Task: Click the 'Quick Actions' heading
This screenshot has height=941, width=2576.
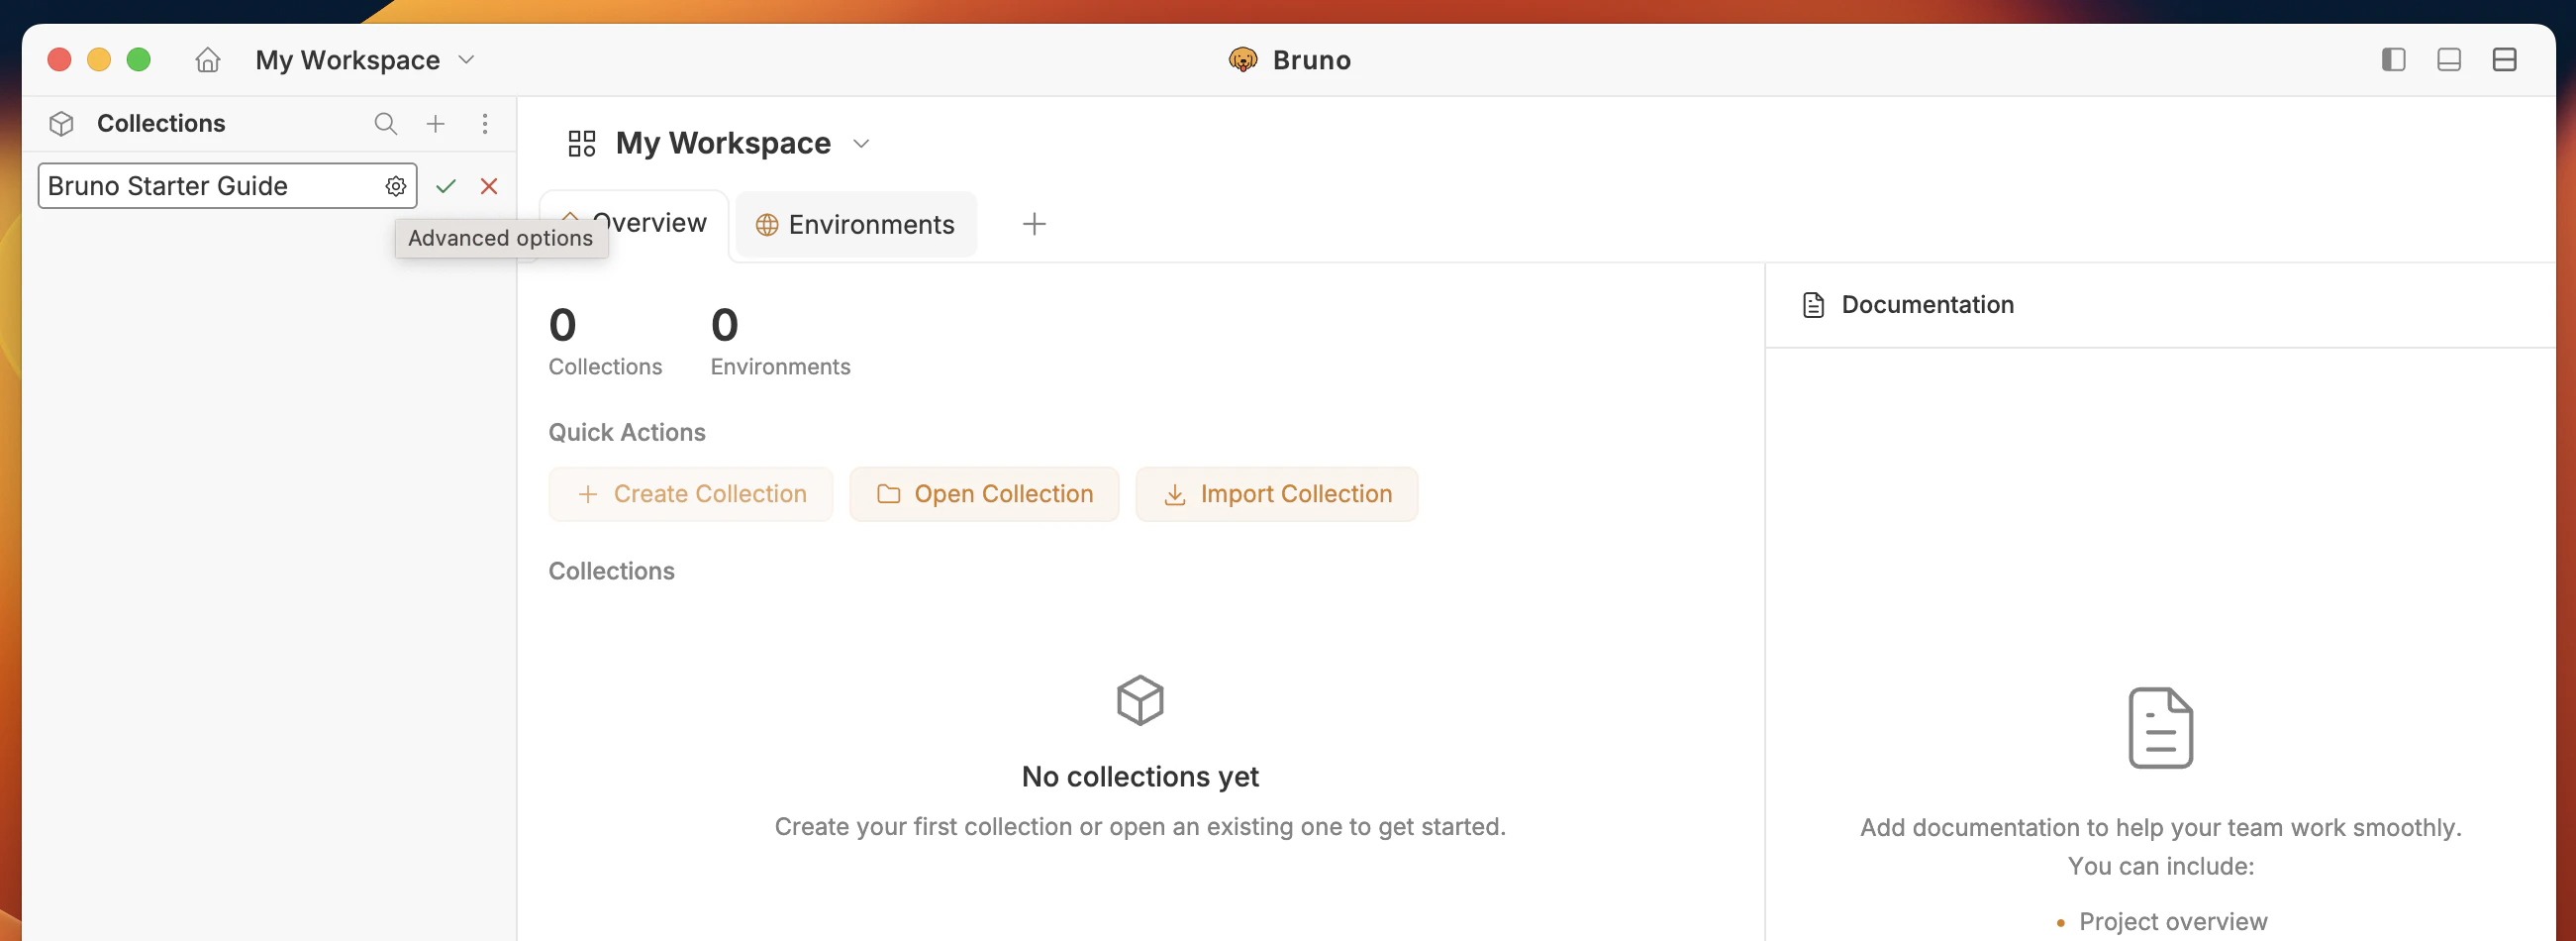Action: point(627,432)
